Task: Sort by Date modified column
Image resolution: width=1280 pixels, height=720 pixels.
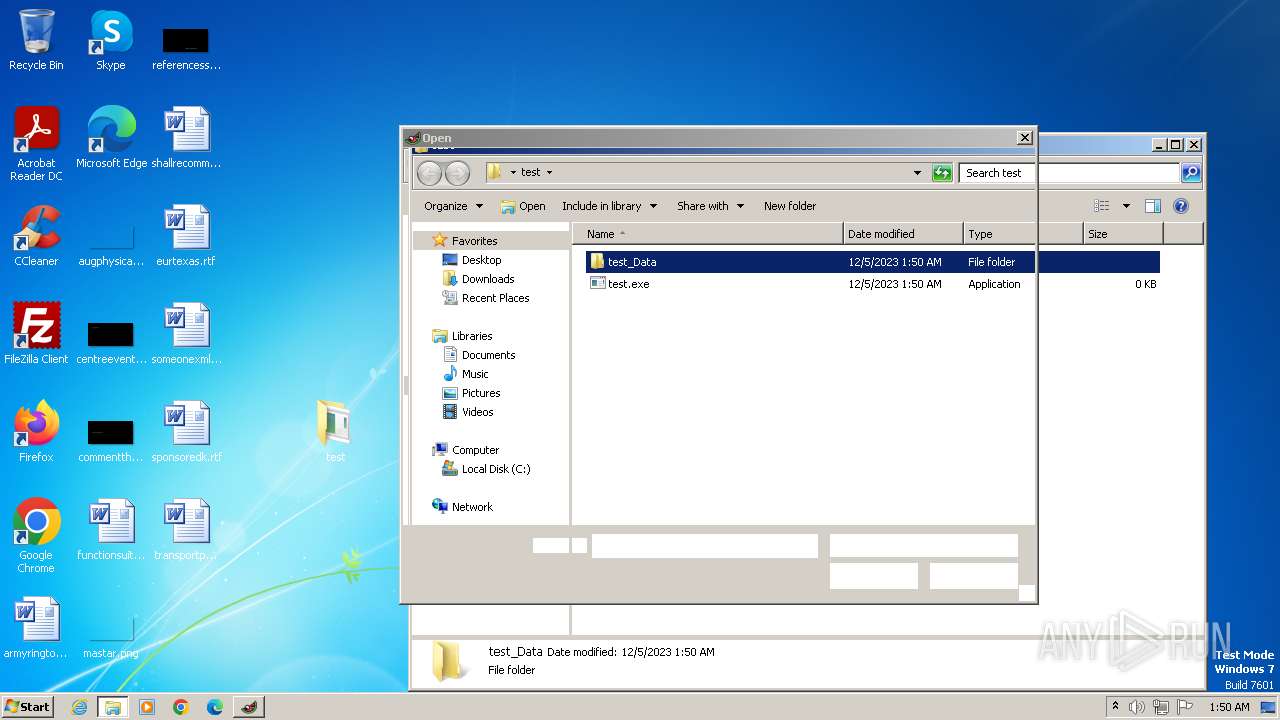Action: point(903,234)
